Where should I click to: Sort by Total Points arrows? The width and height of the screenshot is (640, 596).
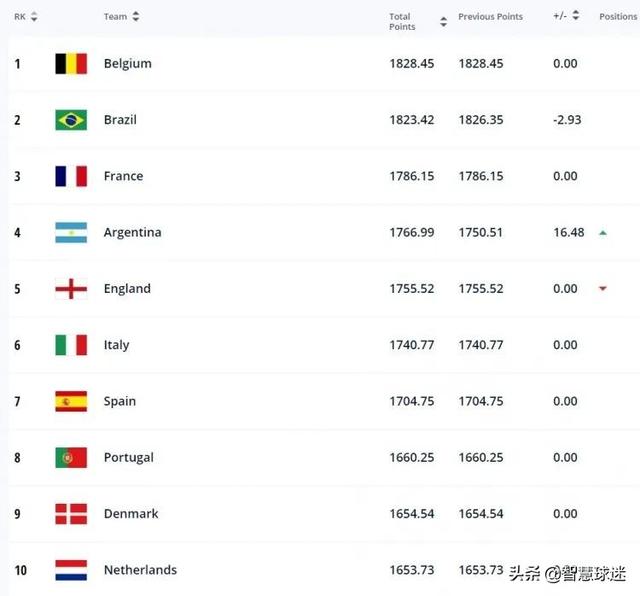coord(444,22)
